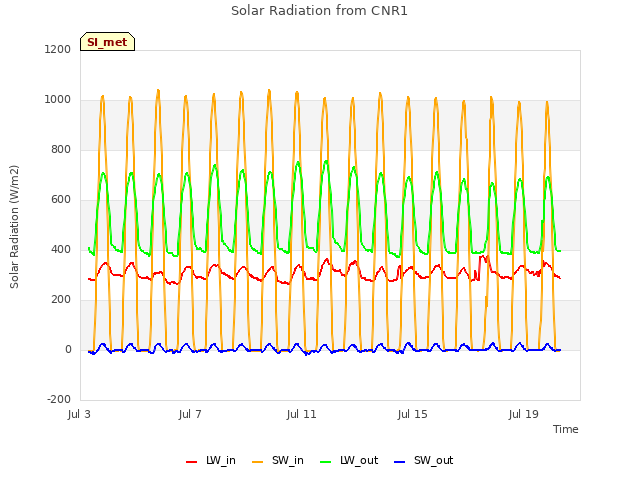This screenshot has width=640, height=480.
Task: Click the Jul 19 x-axis tick label
Action: pos(524,415)
